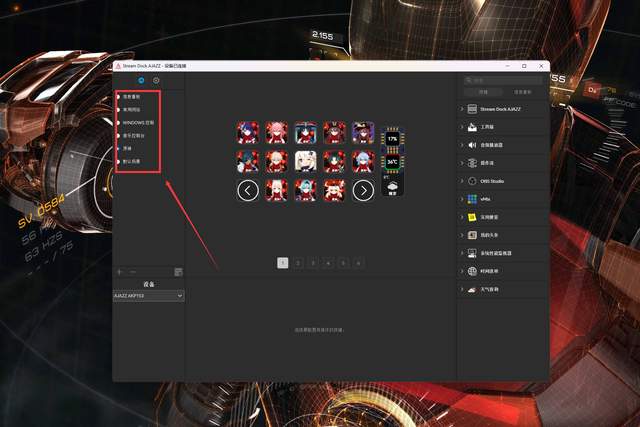Click the list icon beside plus and minus

(178, 272)
